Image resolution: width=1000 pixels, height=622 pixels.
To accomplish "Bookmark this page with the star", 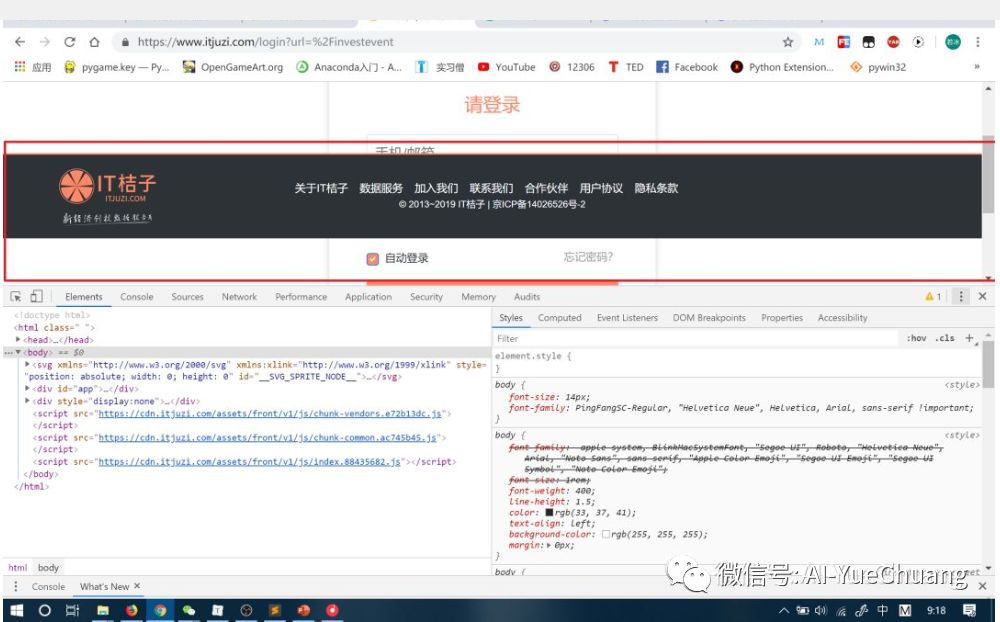I will pyautogui.click(x=788, y=42).
